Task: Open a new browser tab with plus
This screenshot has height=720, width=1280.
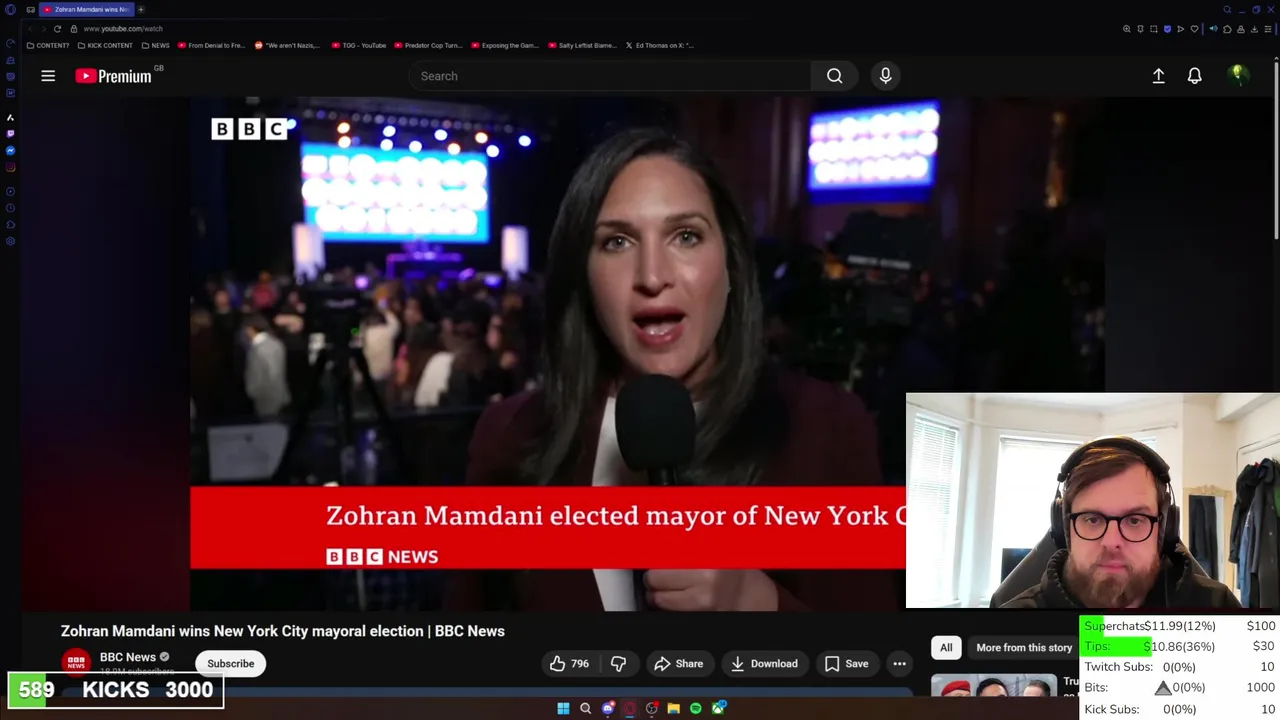Action: [x=141, y=9]
